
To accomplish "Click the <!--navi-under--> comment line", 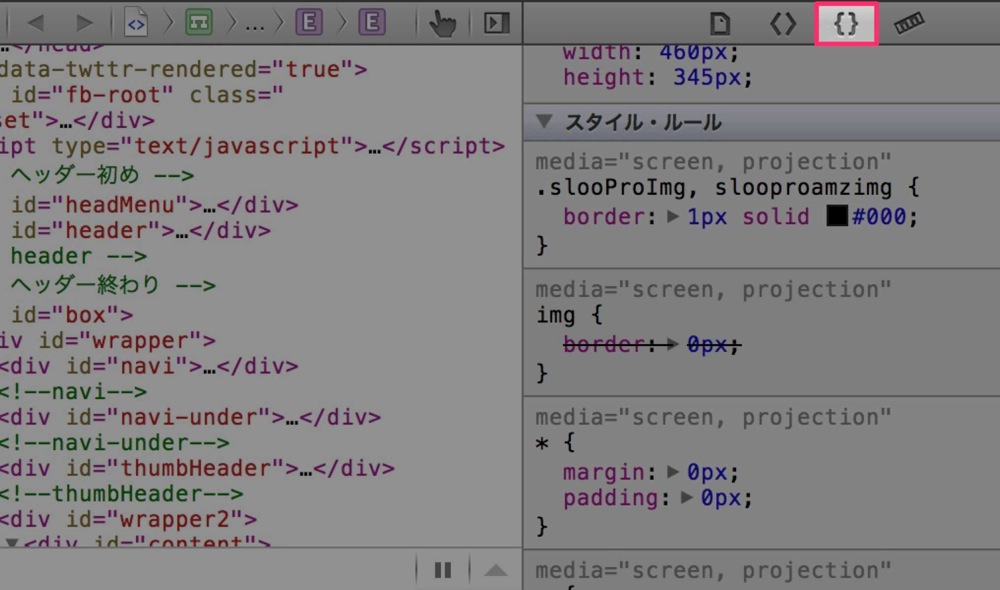I will click(115, 443).
